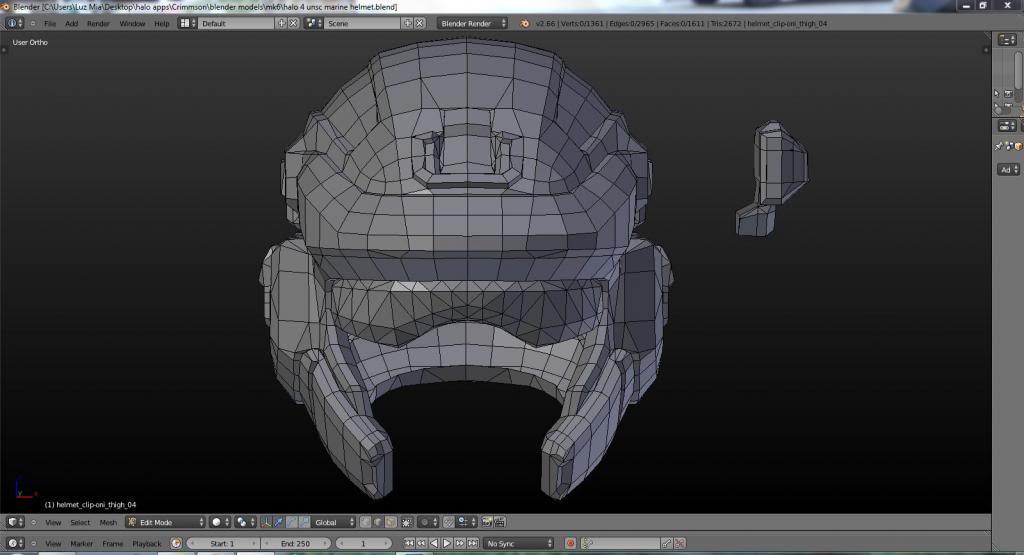Viewport: 1024px width, 555px height.
Task: Open proportional editing selector
Action: (x=428, y=522)
